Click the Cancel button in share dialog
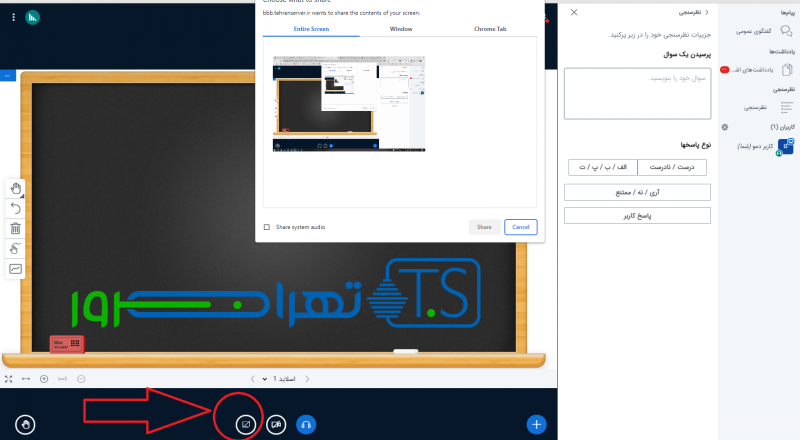800x440 pixels. 521,227
